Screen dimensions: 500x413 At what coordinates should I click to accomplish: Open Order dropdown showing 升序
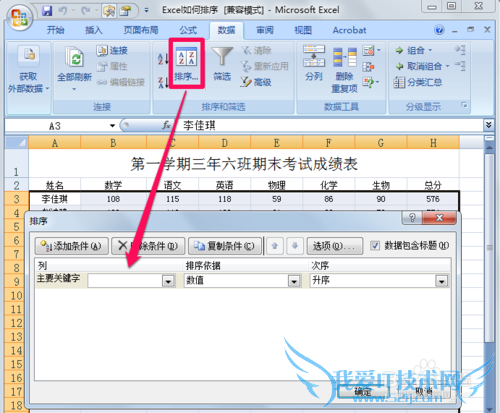(442, 281)
